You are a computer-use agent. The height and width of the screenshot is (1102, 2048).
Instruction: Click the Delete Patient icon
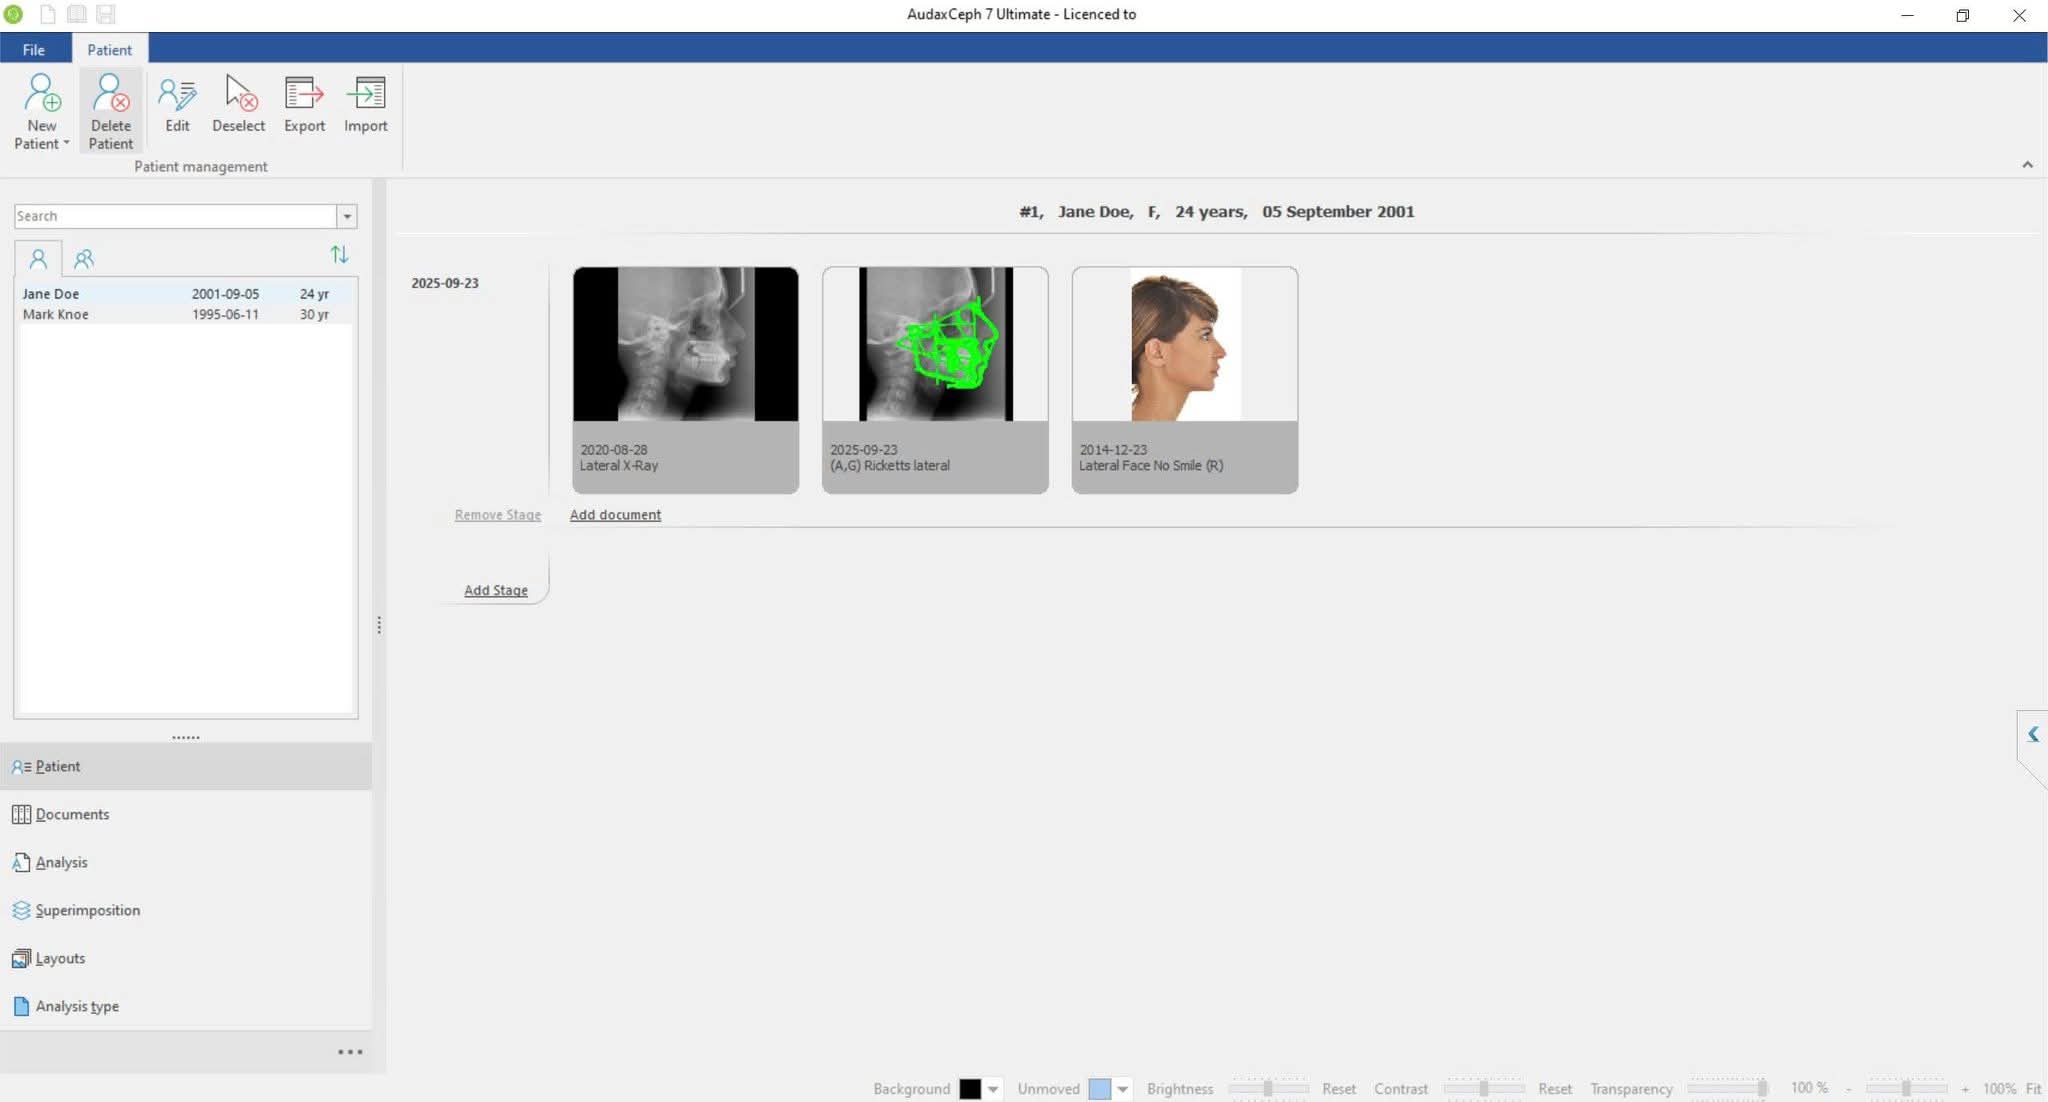tap(110, 94)
